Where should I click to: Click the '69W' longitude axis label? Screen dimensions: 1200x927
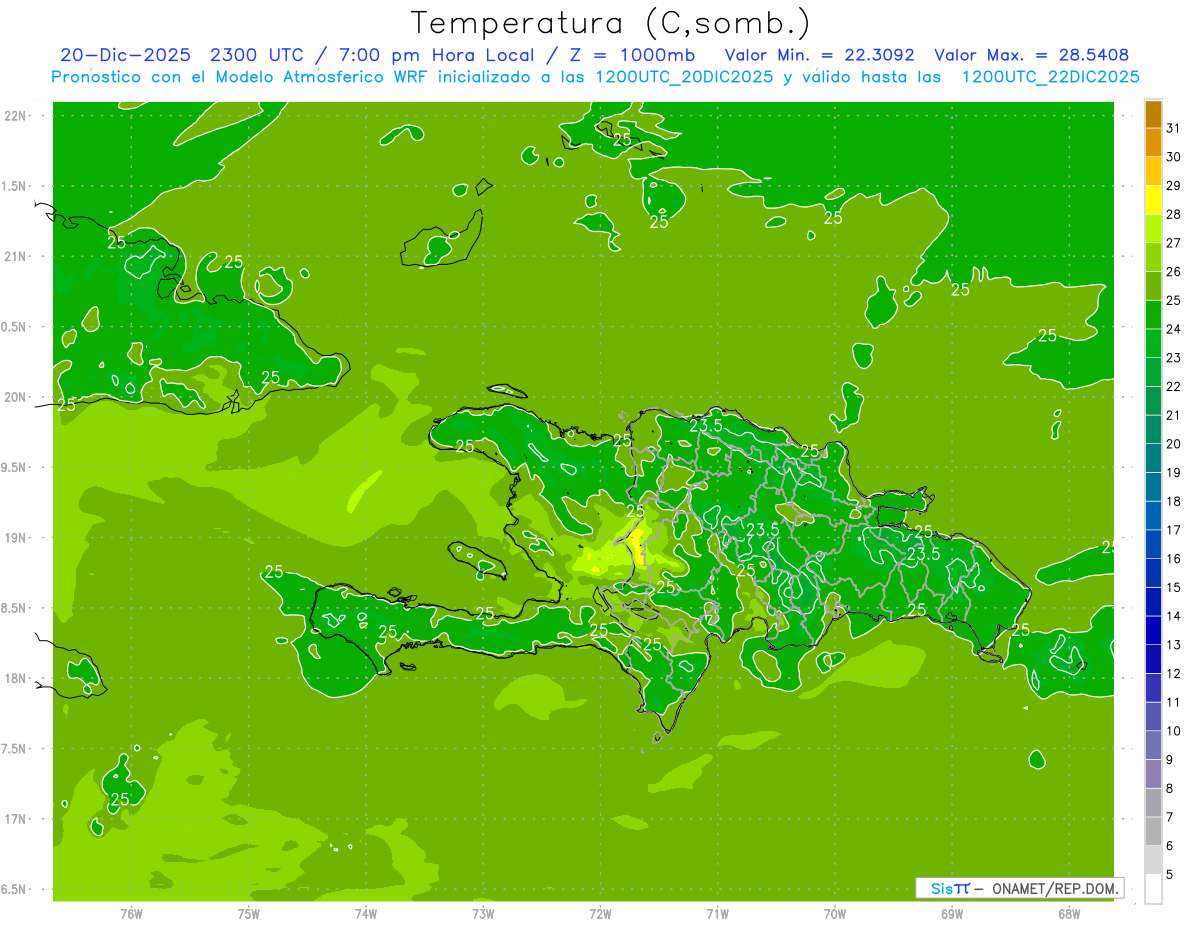pyautogui.click(x=952, y=913)
